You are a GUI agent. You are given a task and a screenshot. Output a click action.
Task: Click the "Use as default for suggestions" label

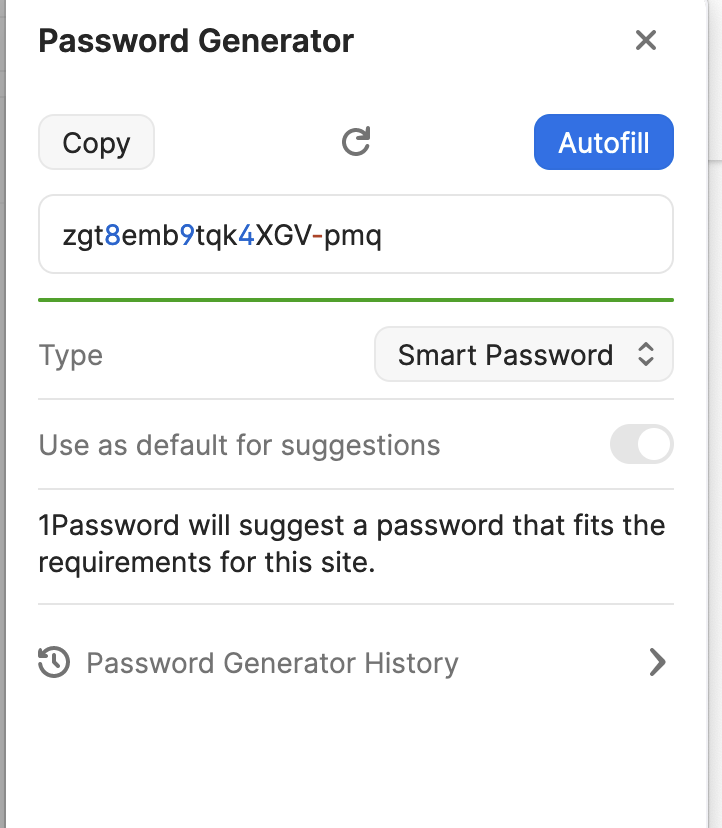(239, 445)
